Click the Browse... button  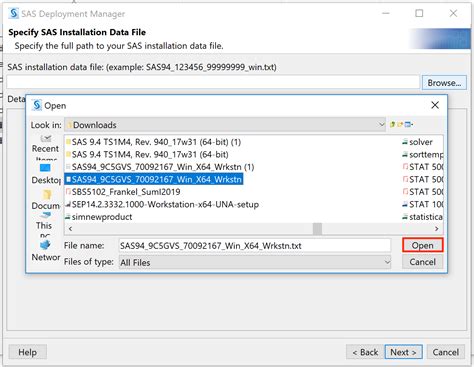[444, 83]
